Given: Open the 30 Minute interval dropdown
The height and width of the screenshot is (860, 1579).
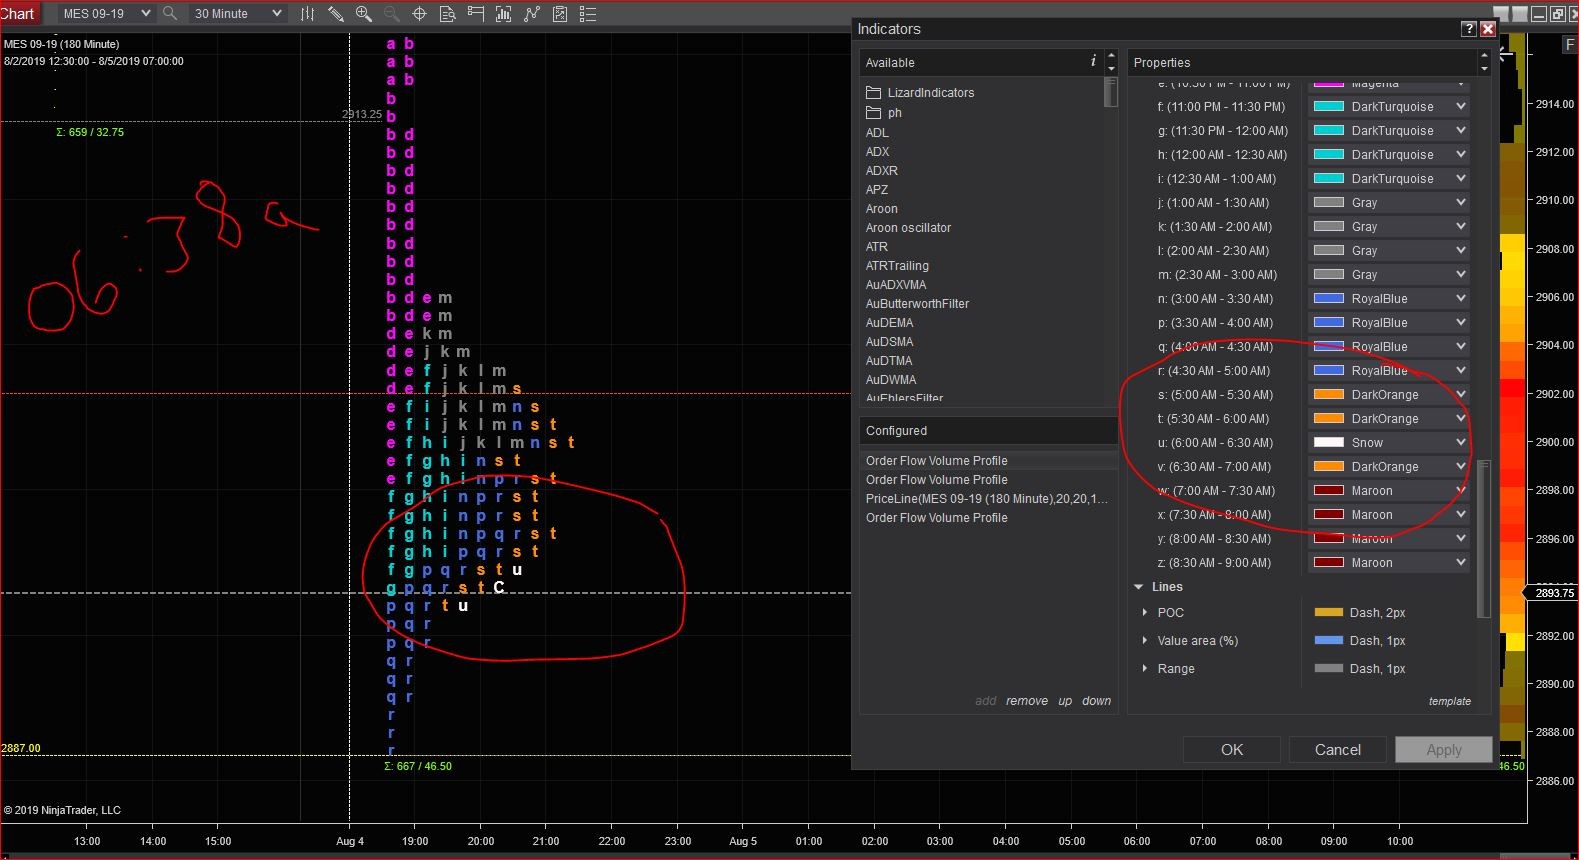Looking at the screenshot, I should 238,14.
